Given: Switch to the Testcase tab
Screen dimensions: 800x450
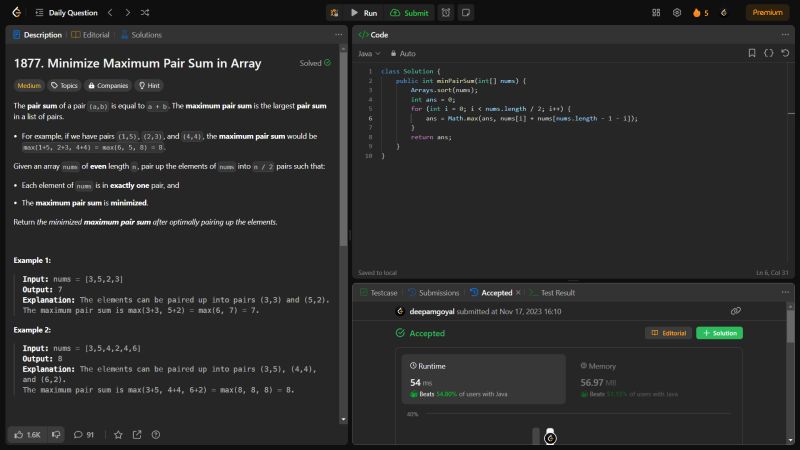Looking at the screenshot, I should click(379, 293).
